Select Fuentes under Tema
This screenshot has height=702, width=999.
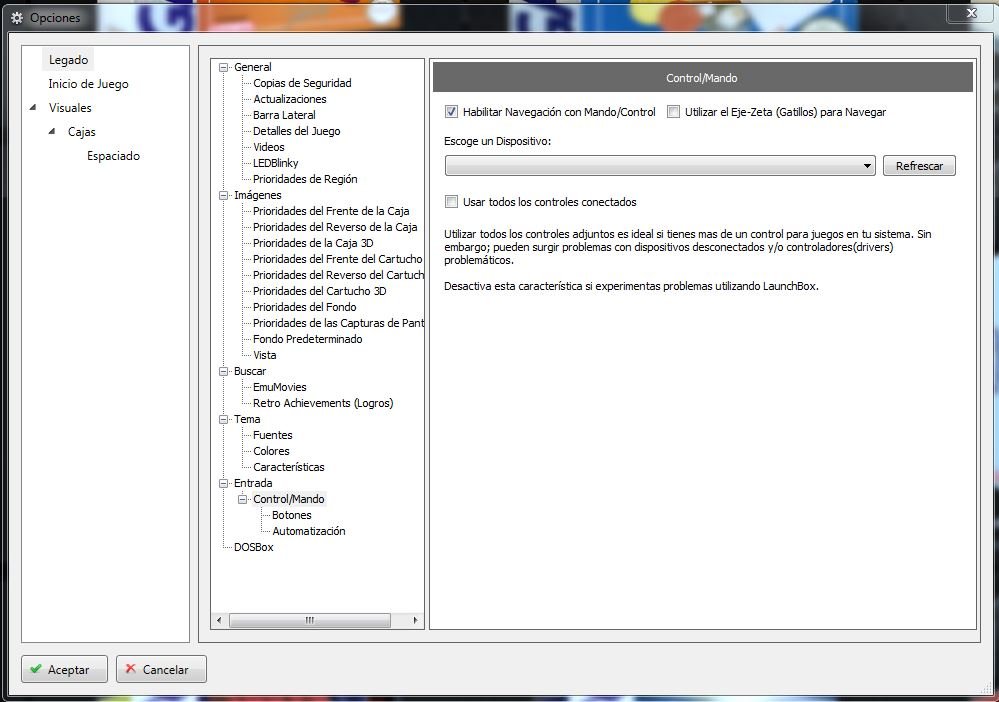[273, 435]
